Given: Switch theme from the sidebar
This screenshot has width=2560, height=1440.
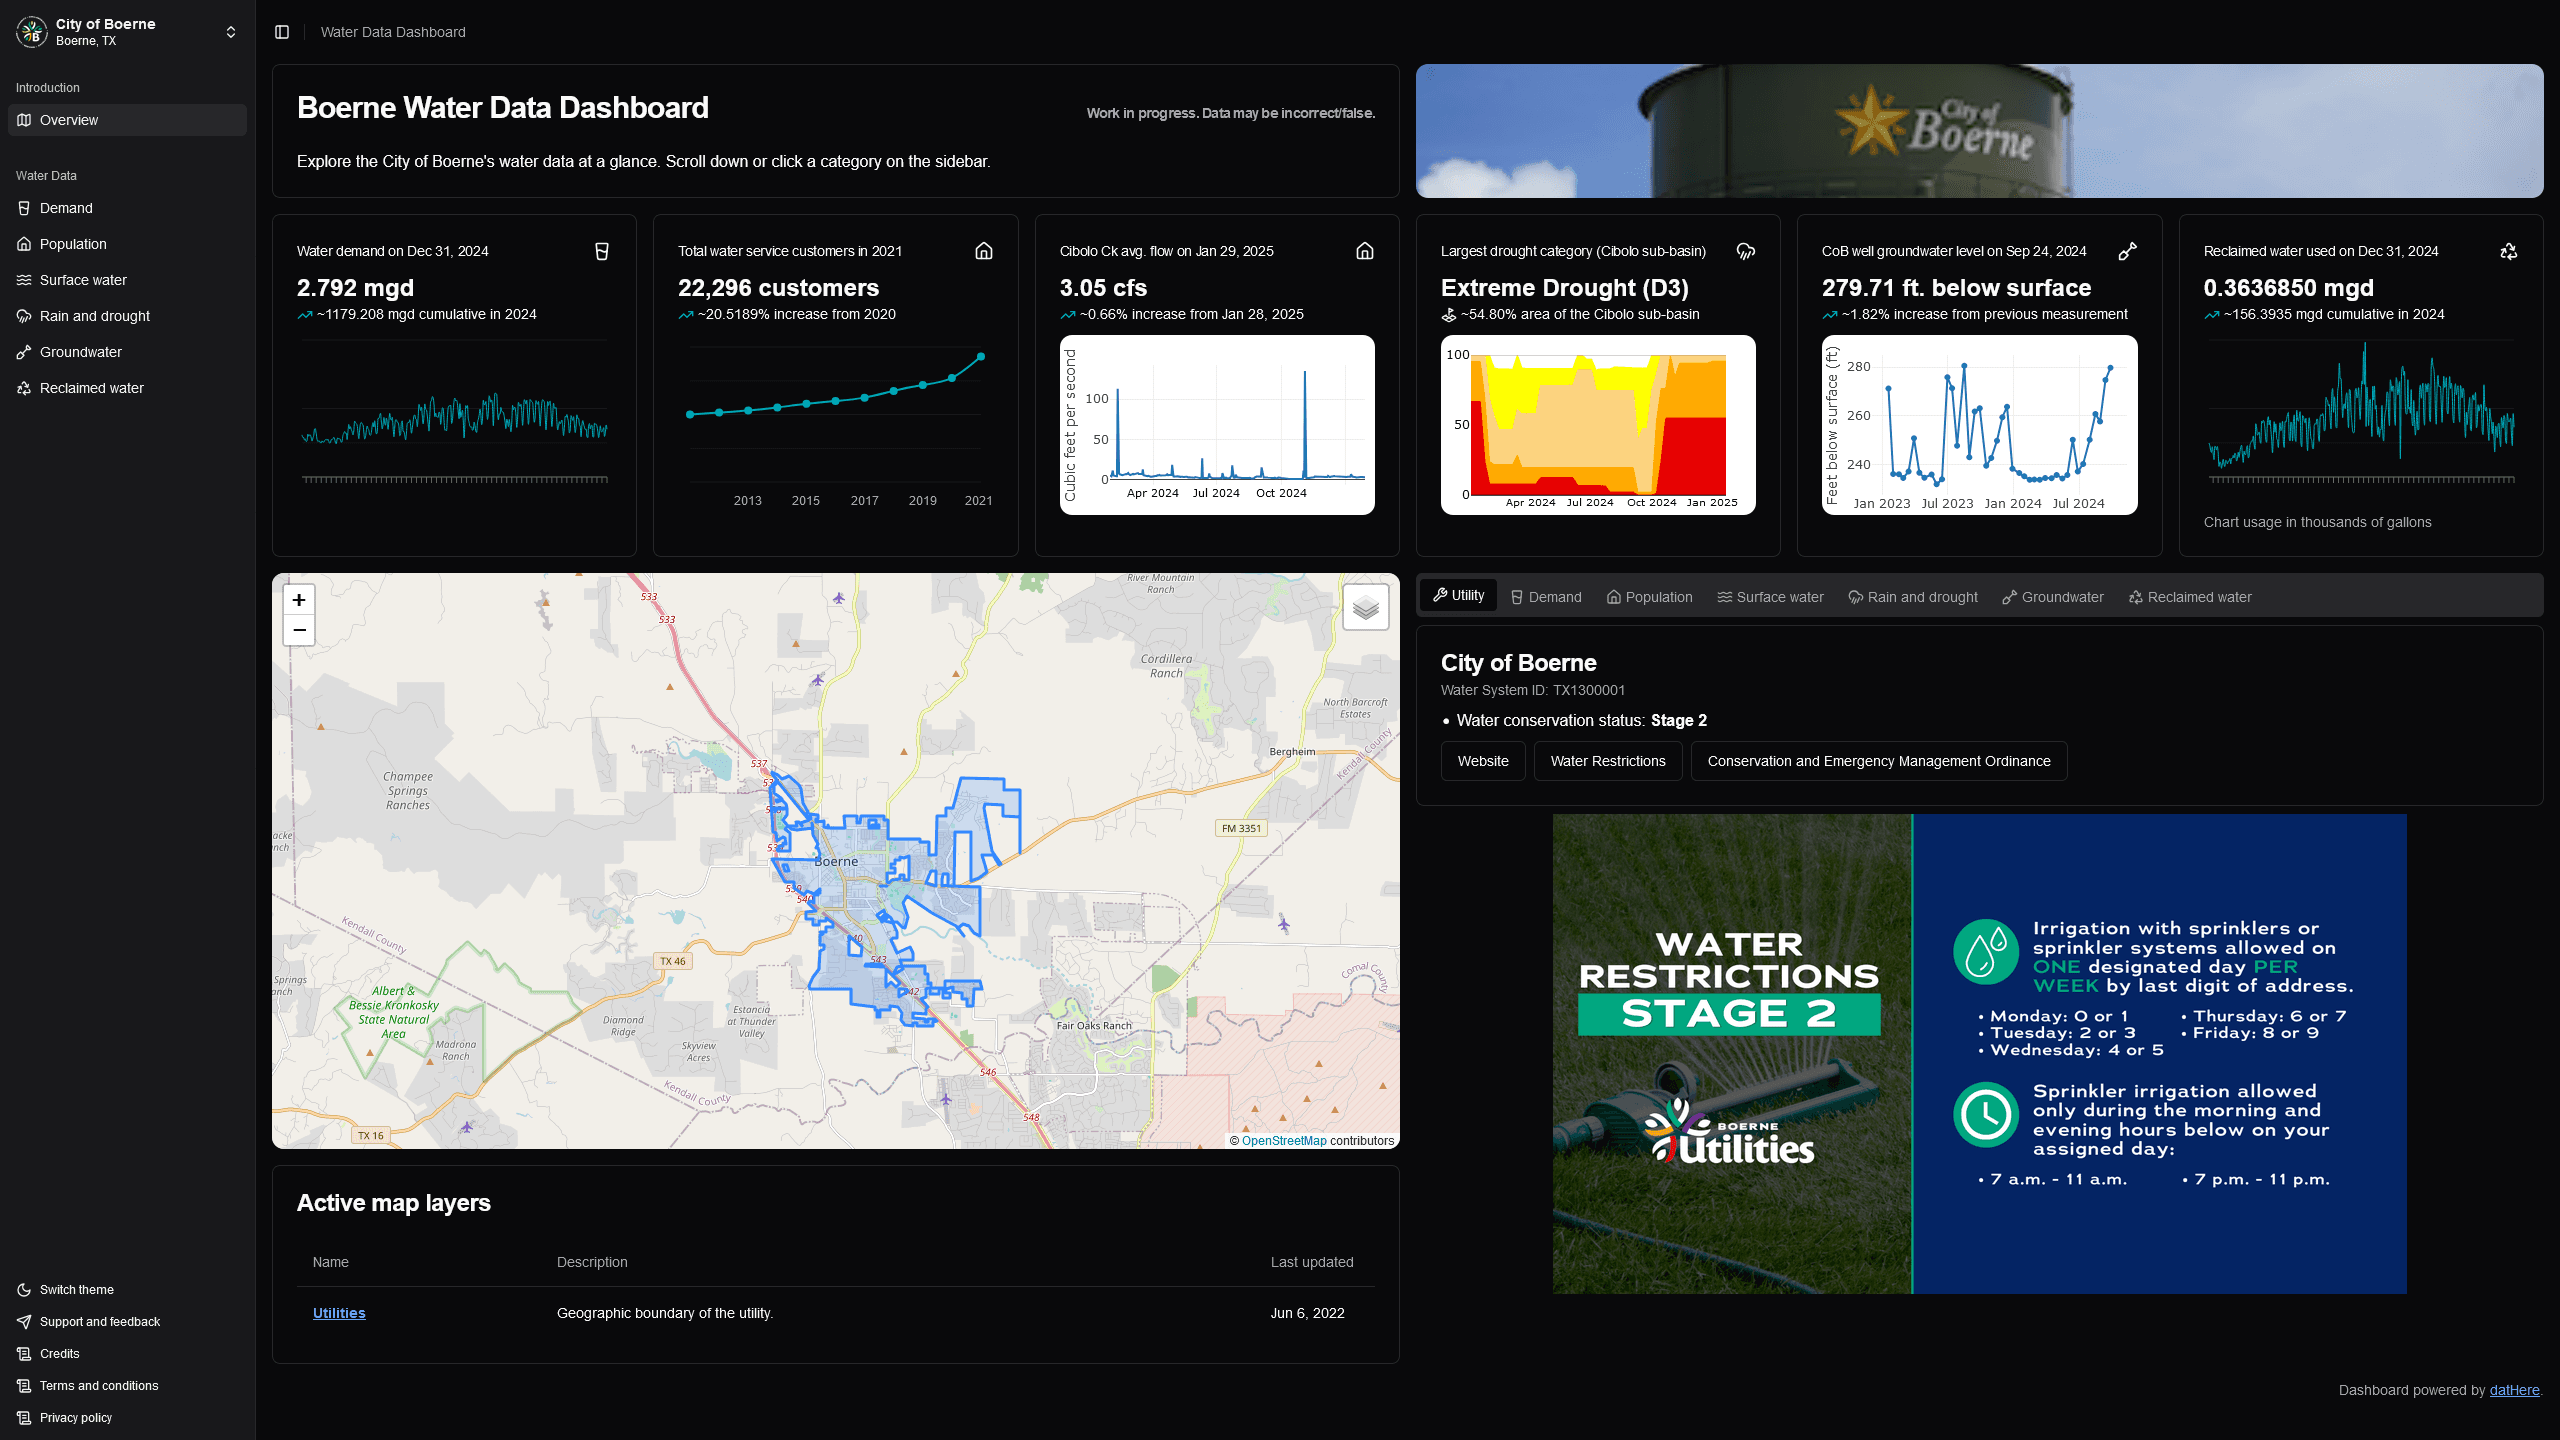Looking at the screenshot, I should tap(127, 1290).
